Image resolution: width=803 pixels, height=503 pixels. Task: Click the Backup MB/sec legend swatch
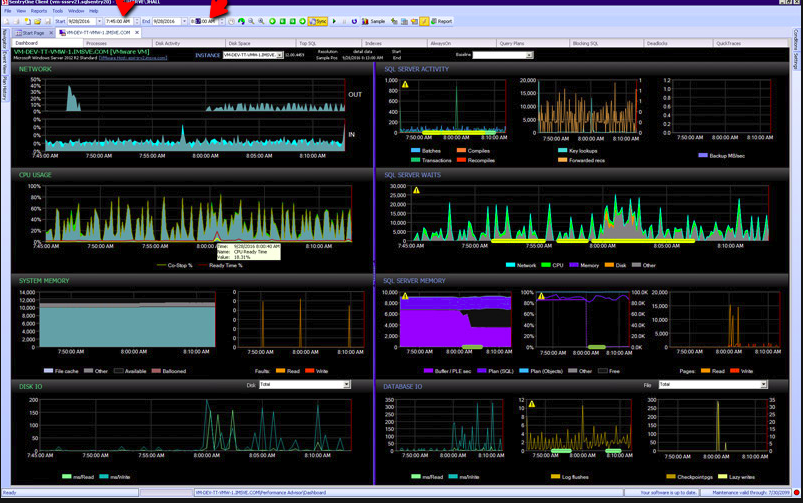pyautogui.click(x=703, y=155)
